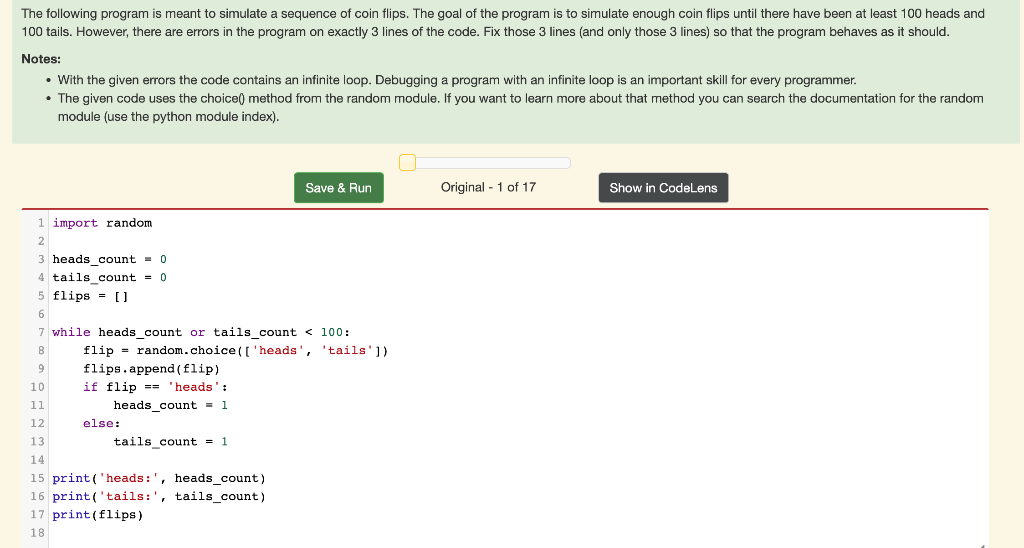Click the 'Original - 1 of 17' label
Screen dimensions: 1024x548
point(488,187)
